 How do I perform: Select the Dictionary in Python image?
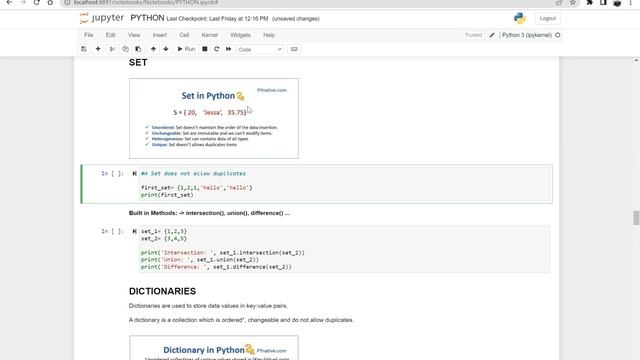(214, 348)
